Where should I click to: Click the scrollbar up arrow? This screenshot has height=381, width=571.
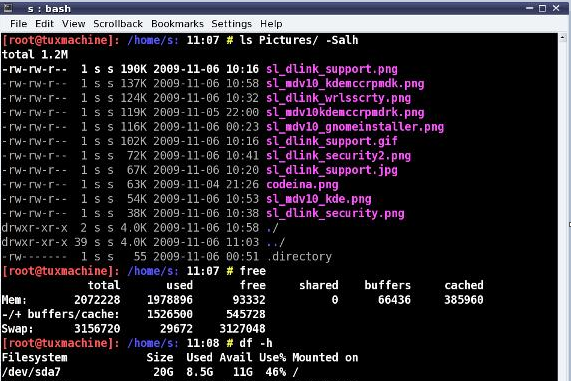coord(563,37)
